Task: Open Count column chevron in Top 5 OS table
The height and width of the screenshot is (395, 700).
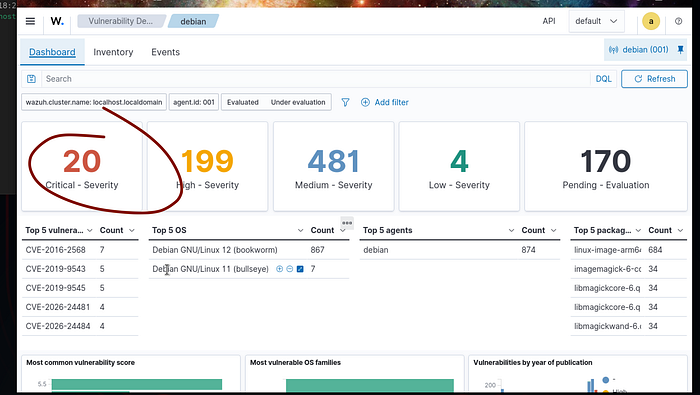Action: (x=343, y=230)
